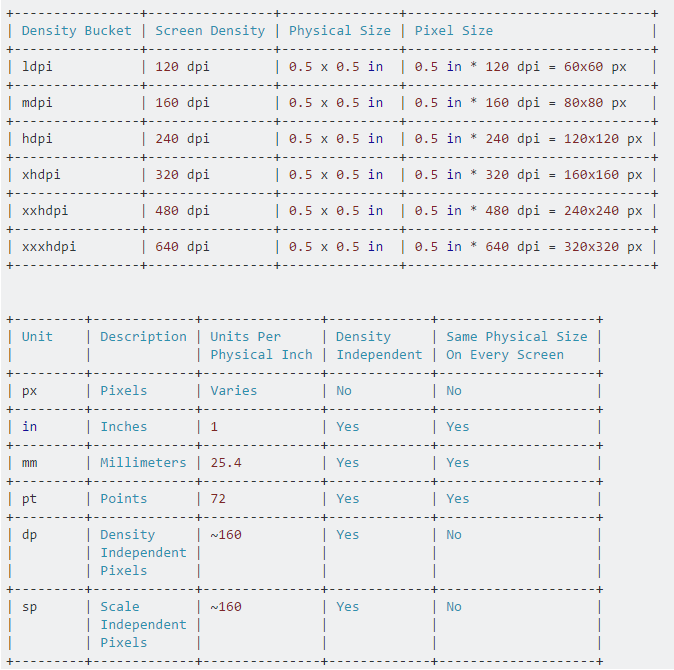Select the 'sp' unit cell
This screenshot has width=674, height=670.
pyautogui.click(x=29, y=607)
